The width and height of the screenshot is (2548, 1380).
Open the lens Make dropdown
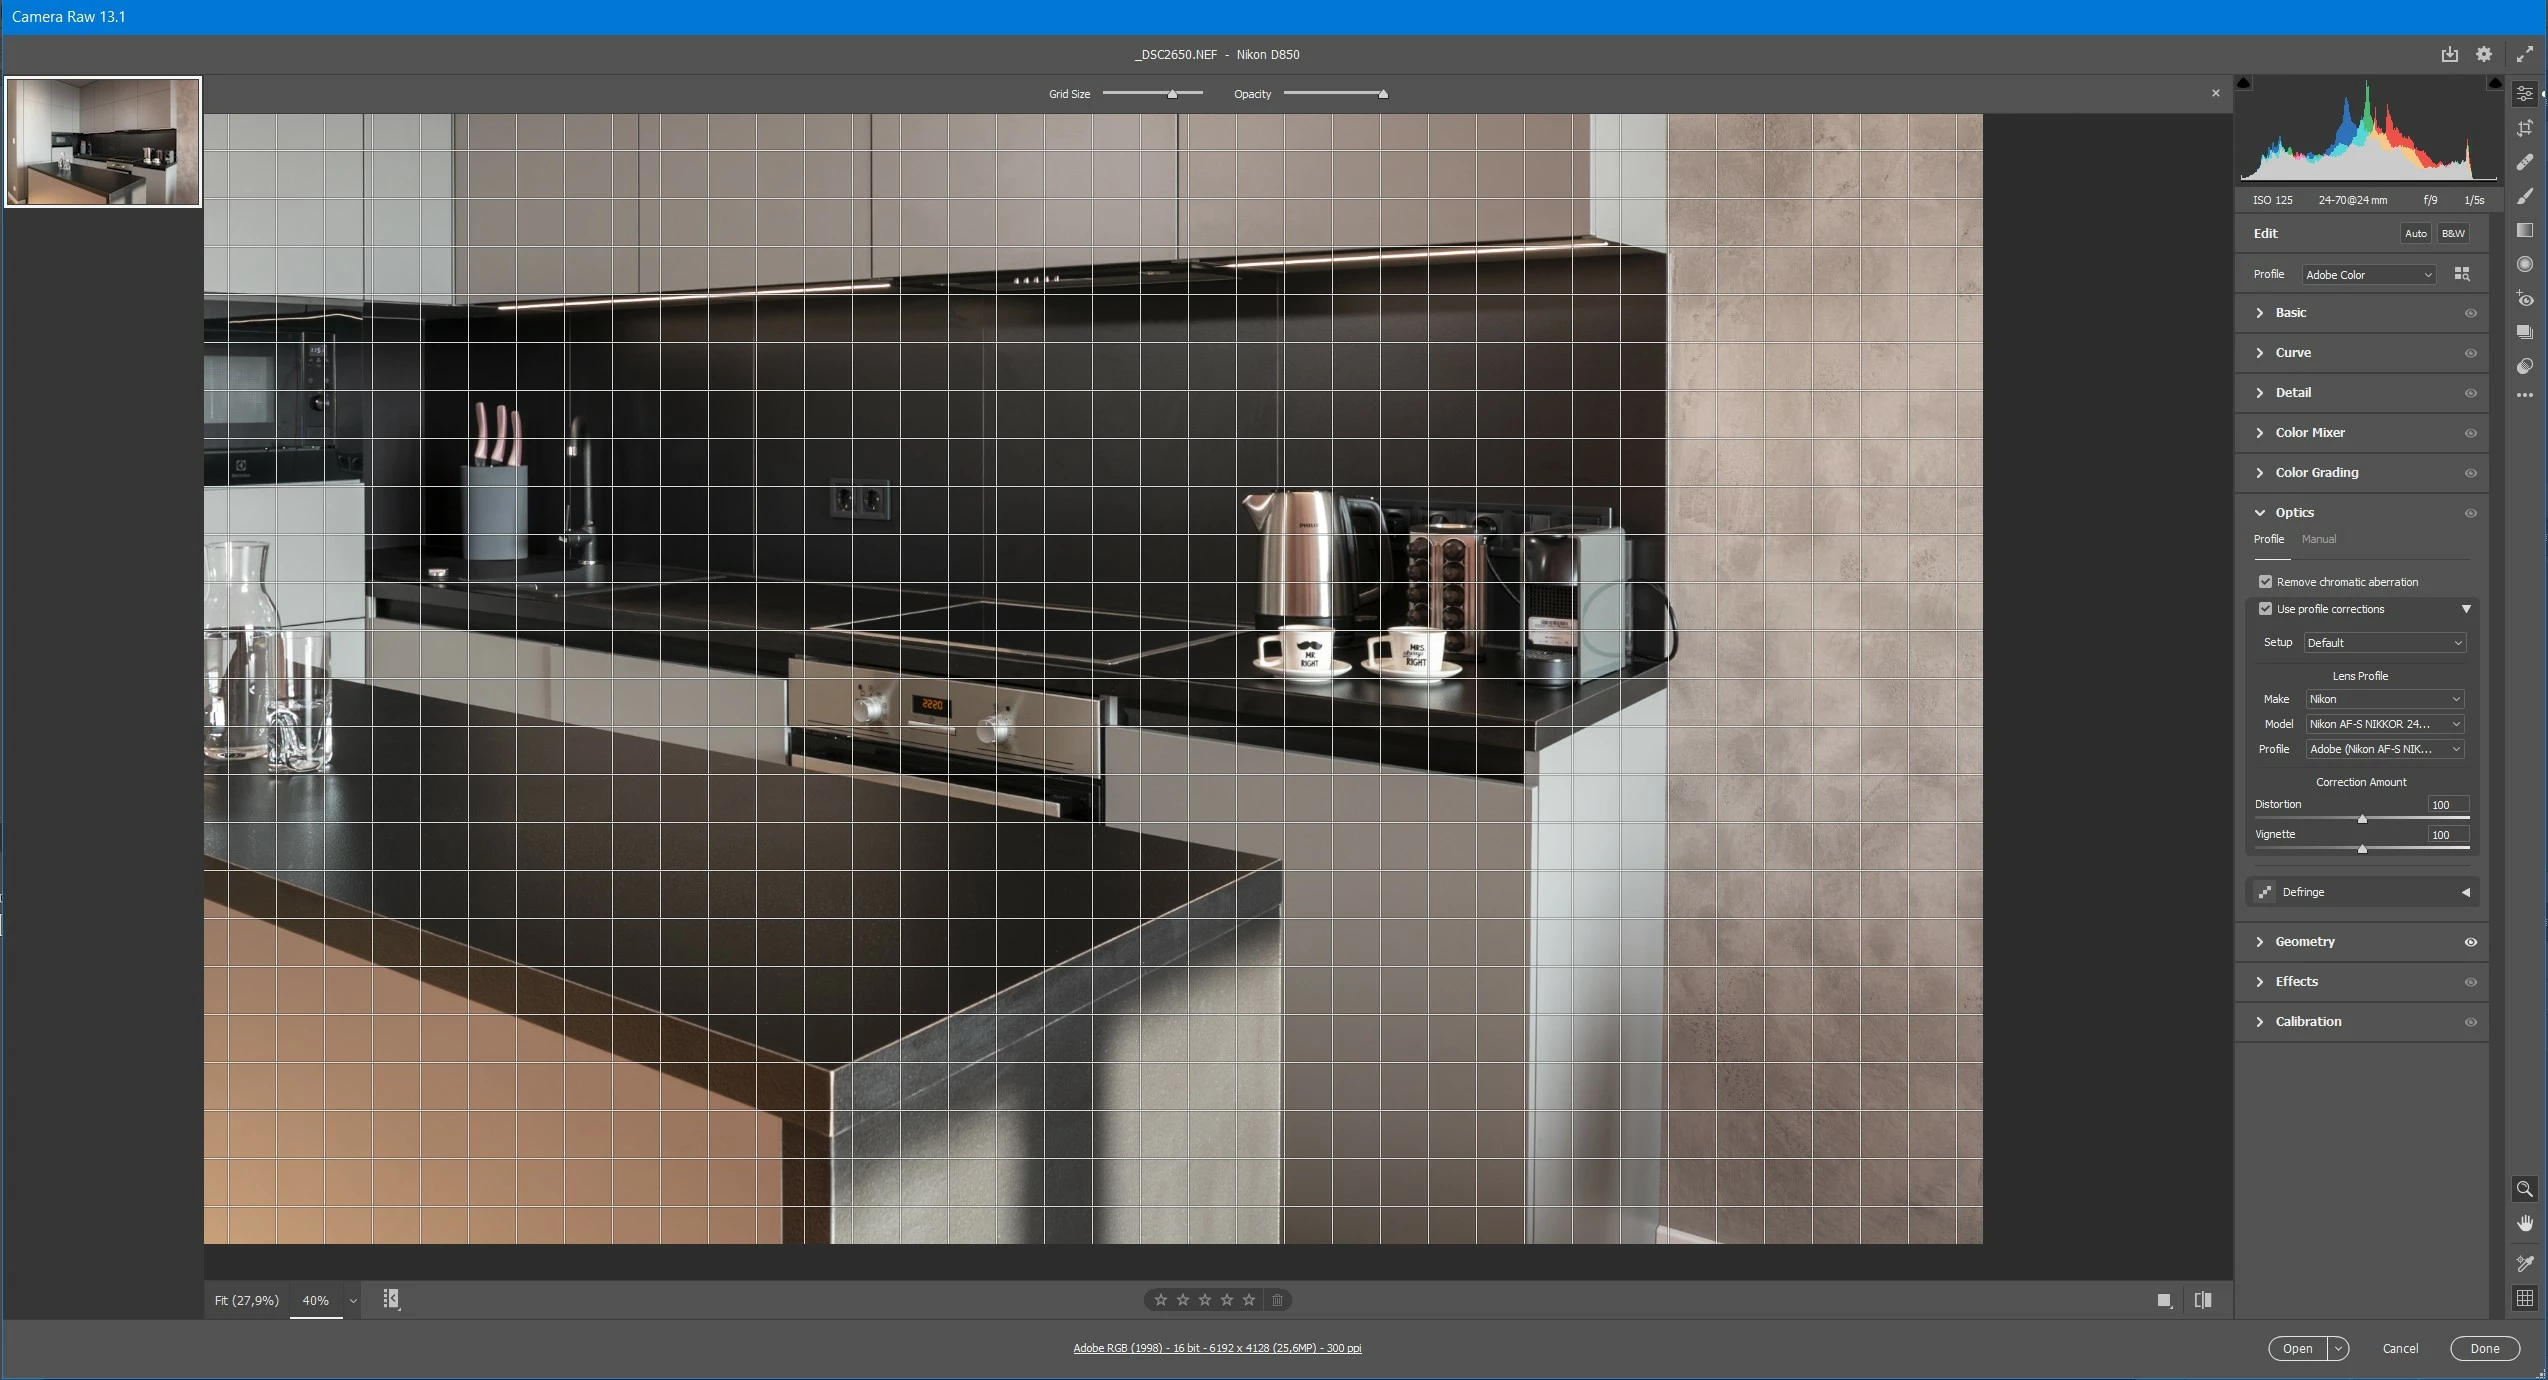coord(2384,699)
